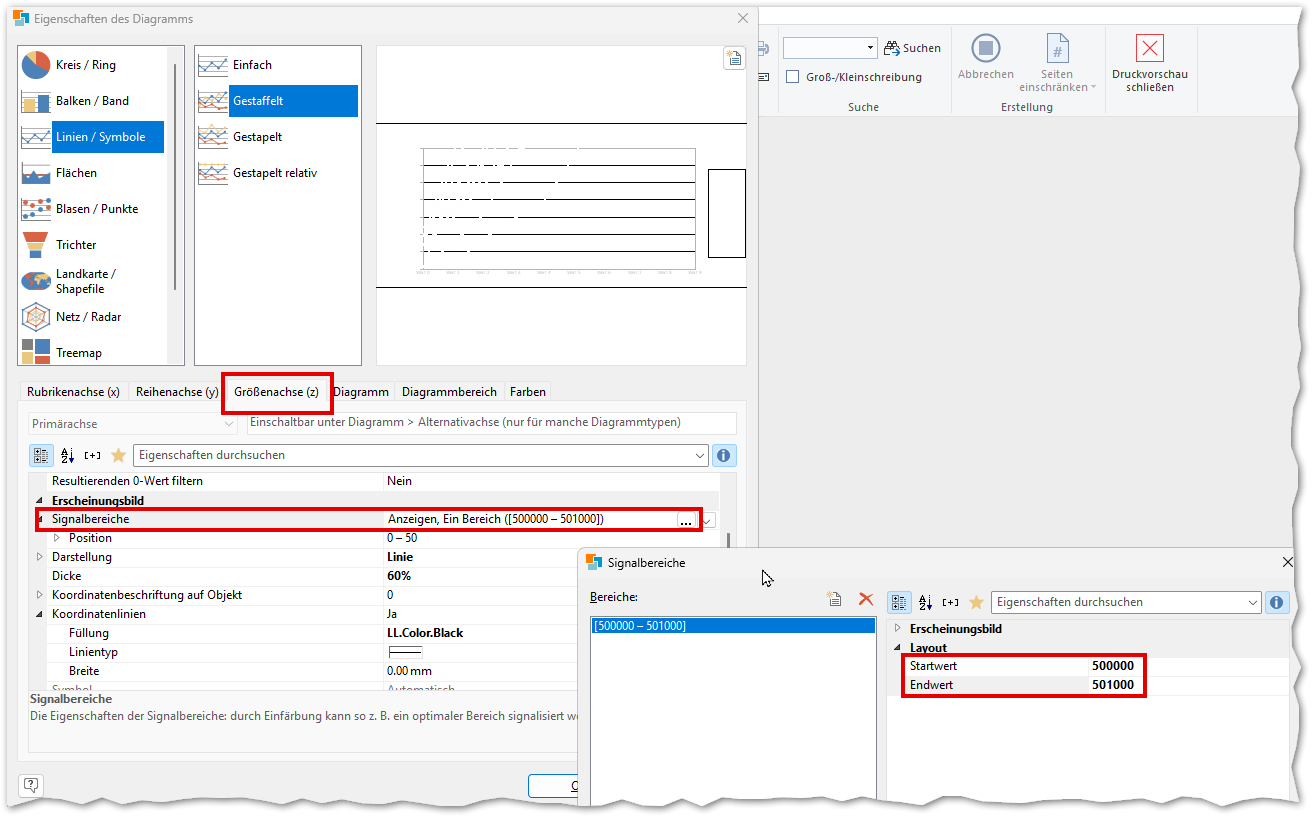Click the new-document icon above the diagram preview
The width and height of the screenshot is (1313, 818).
(734, 58)
